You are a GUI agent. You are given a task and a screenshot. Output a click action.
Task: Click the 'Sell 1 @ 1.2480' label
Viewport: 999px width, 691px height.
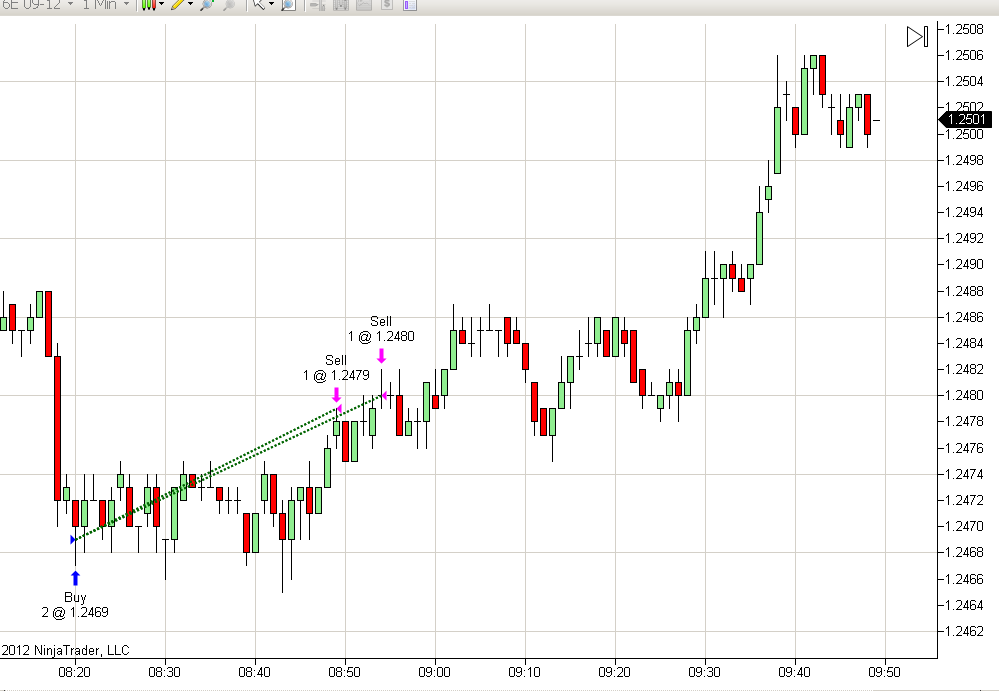tap(381, 329)
